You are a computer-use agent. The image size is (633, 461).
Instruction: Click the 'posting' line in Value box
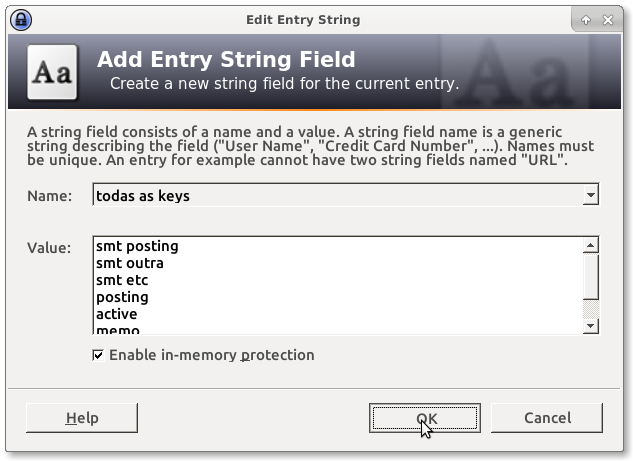(122, 297)
